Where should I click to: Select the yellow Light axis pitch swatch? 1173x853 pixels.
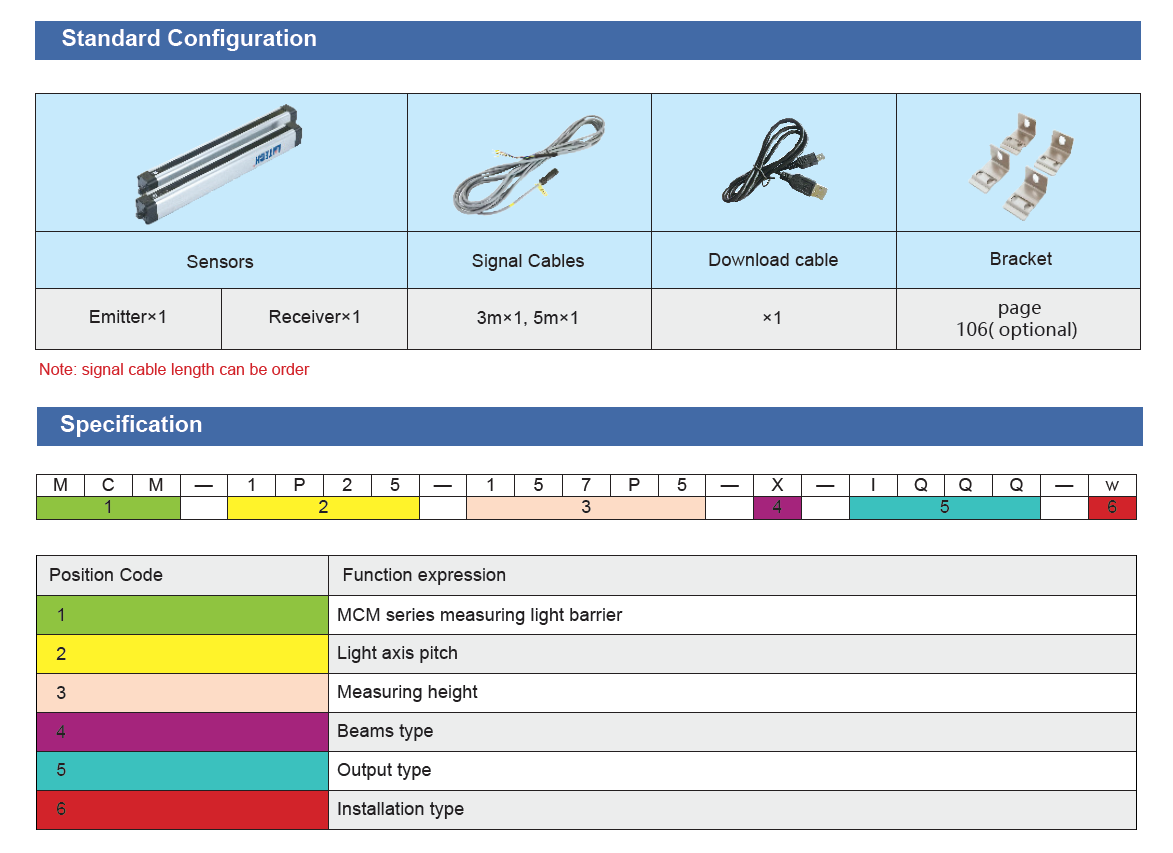point(182,654)
